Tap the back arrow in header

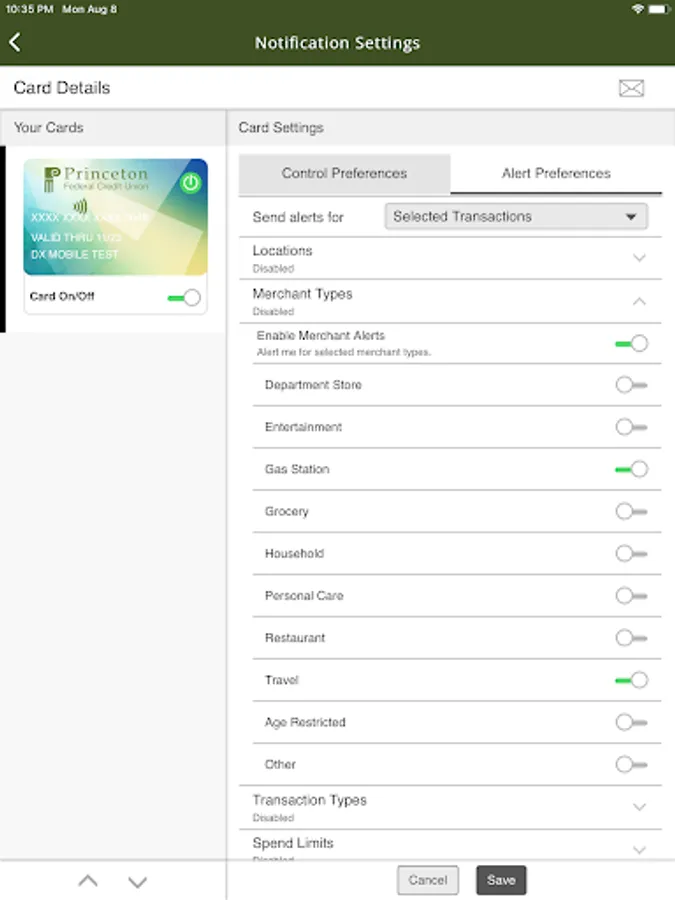point(15,42)
